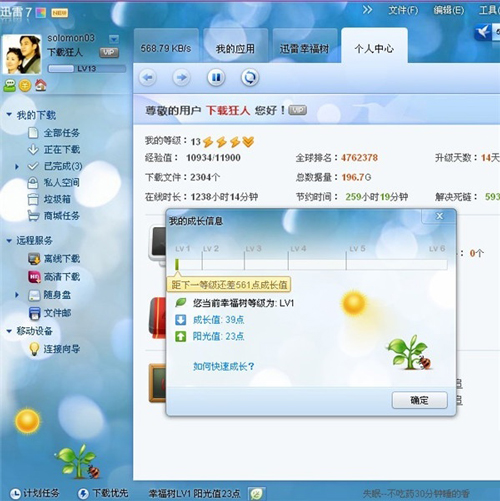
Task: Collapse the 移动设备 section
Action: [x=9, y=331]
